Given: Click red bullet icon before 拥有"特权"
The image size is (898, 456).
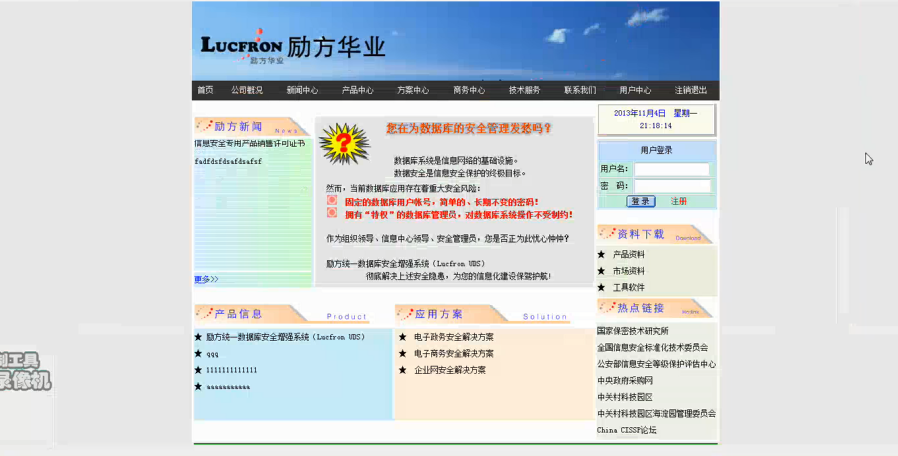Looking at the screenshot, I should pyautogui.click(x=332, y=213).
